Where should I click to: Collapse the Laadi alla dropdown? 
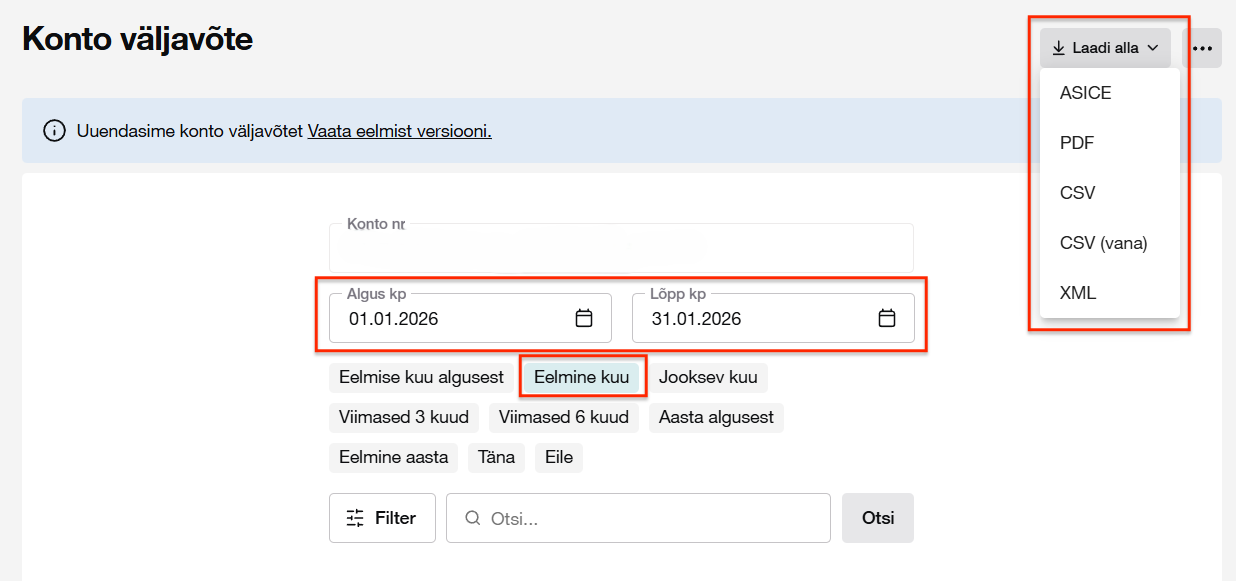(x=1104, y=48)
